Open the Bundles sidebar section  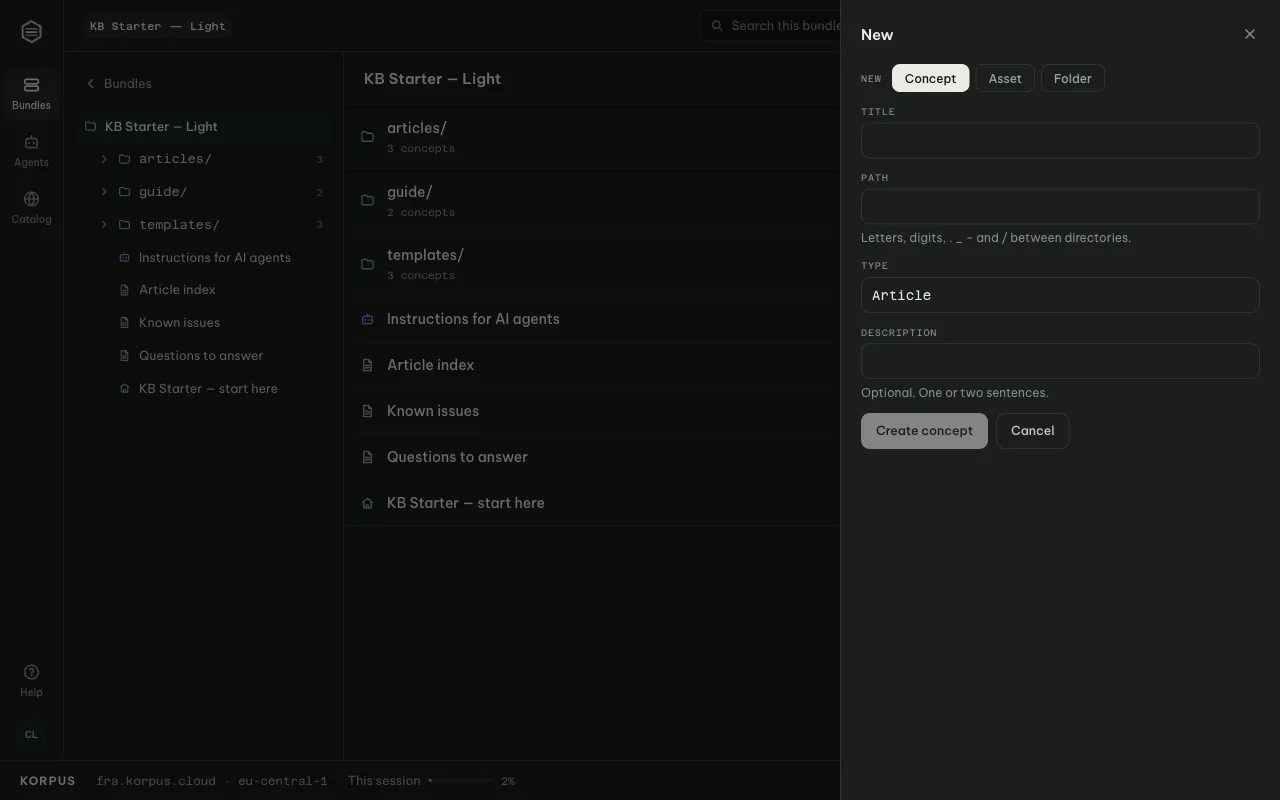(x=31, y=94)
